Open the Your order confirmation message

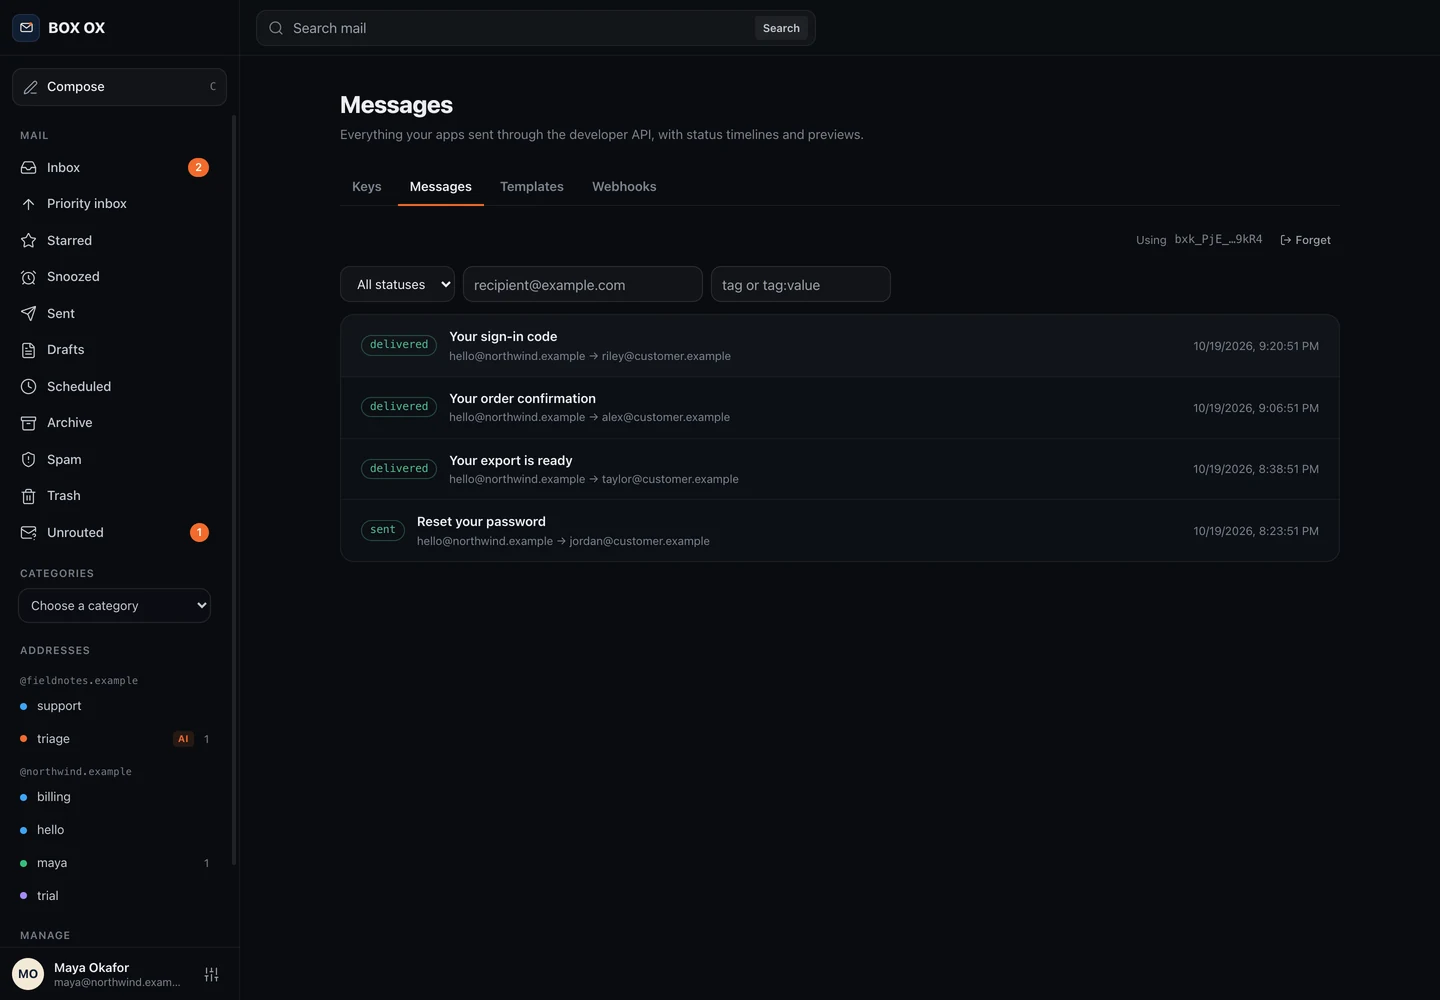(840, 408)
